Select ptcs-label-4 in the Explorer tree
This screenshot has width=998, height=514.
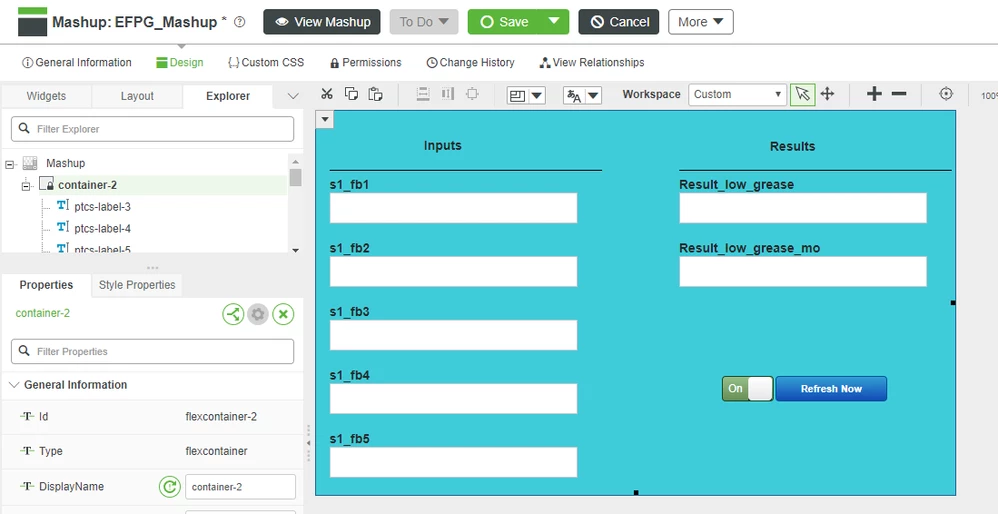pos(102,228)
